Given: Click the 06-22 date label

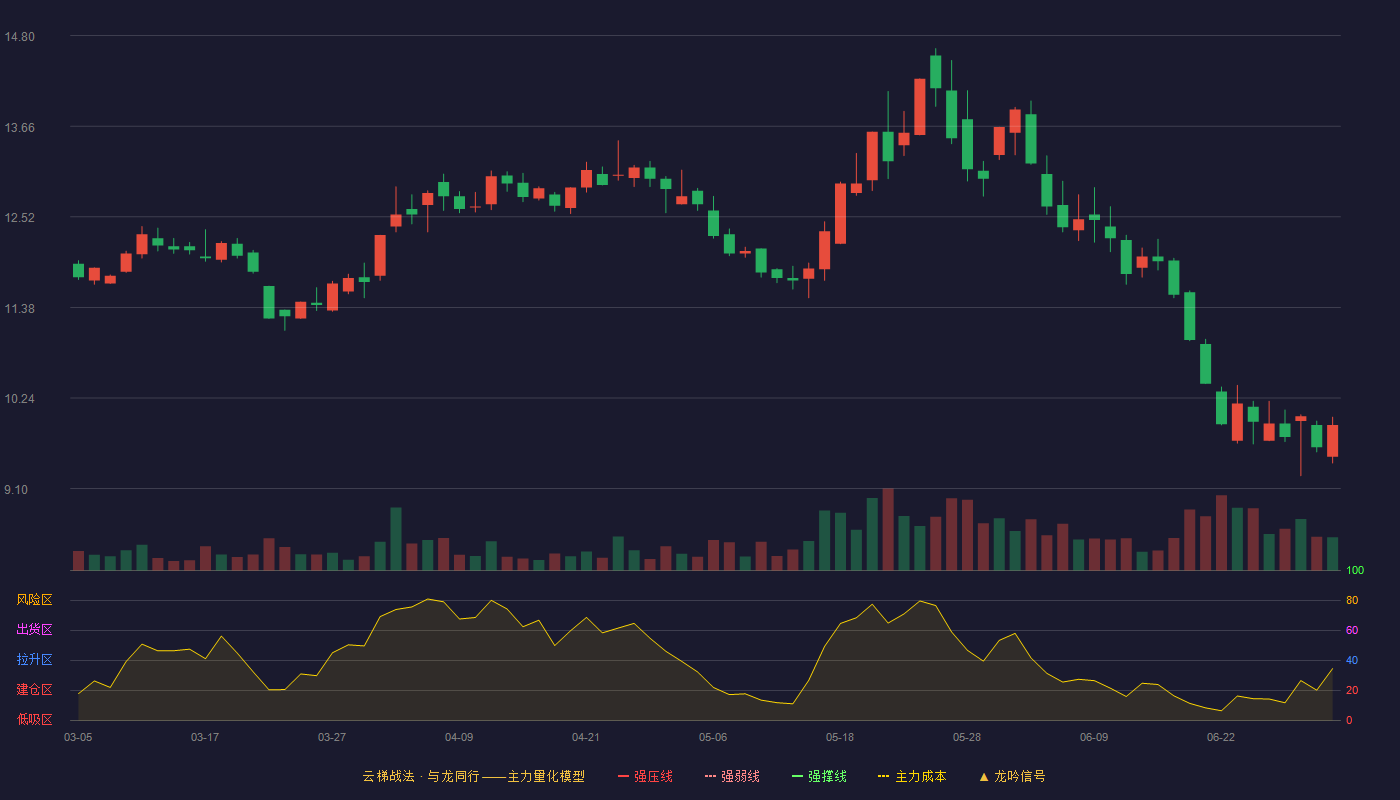Looking at the screenshot, I should pos(1221,737).
